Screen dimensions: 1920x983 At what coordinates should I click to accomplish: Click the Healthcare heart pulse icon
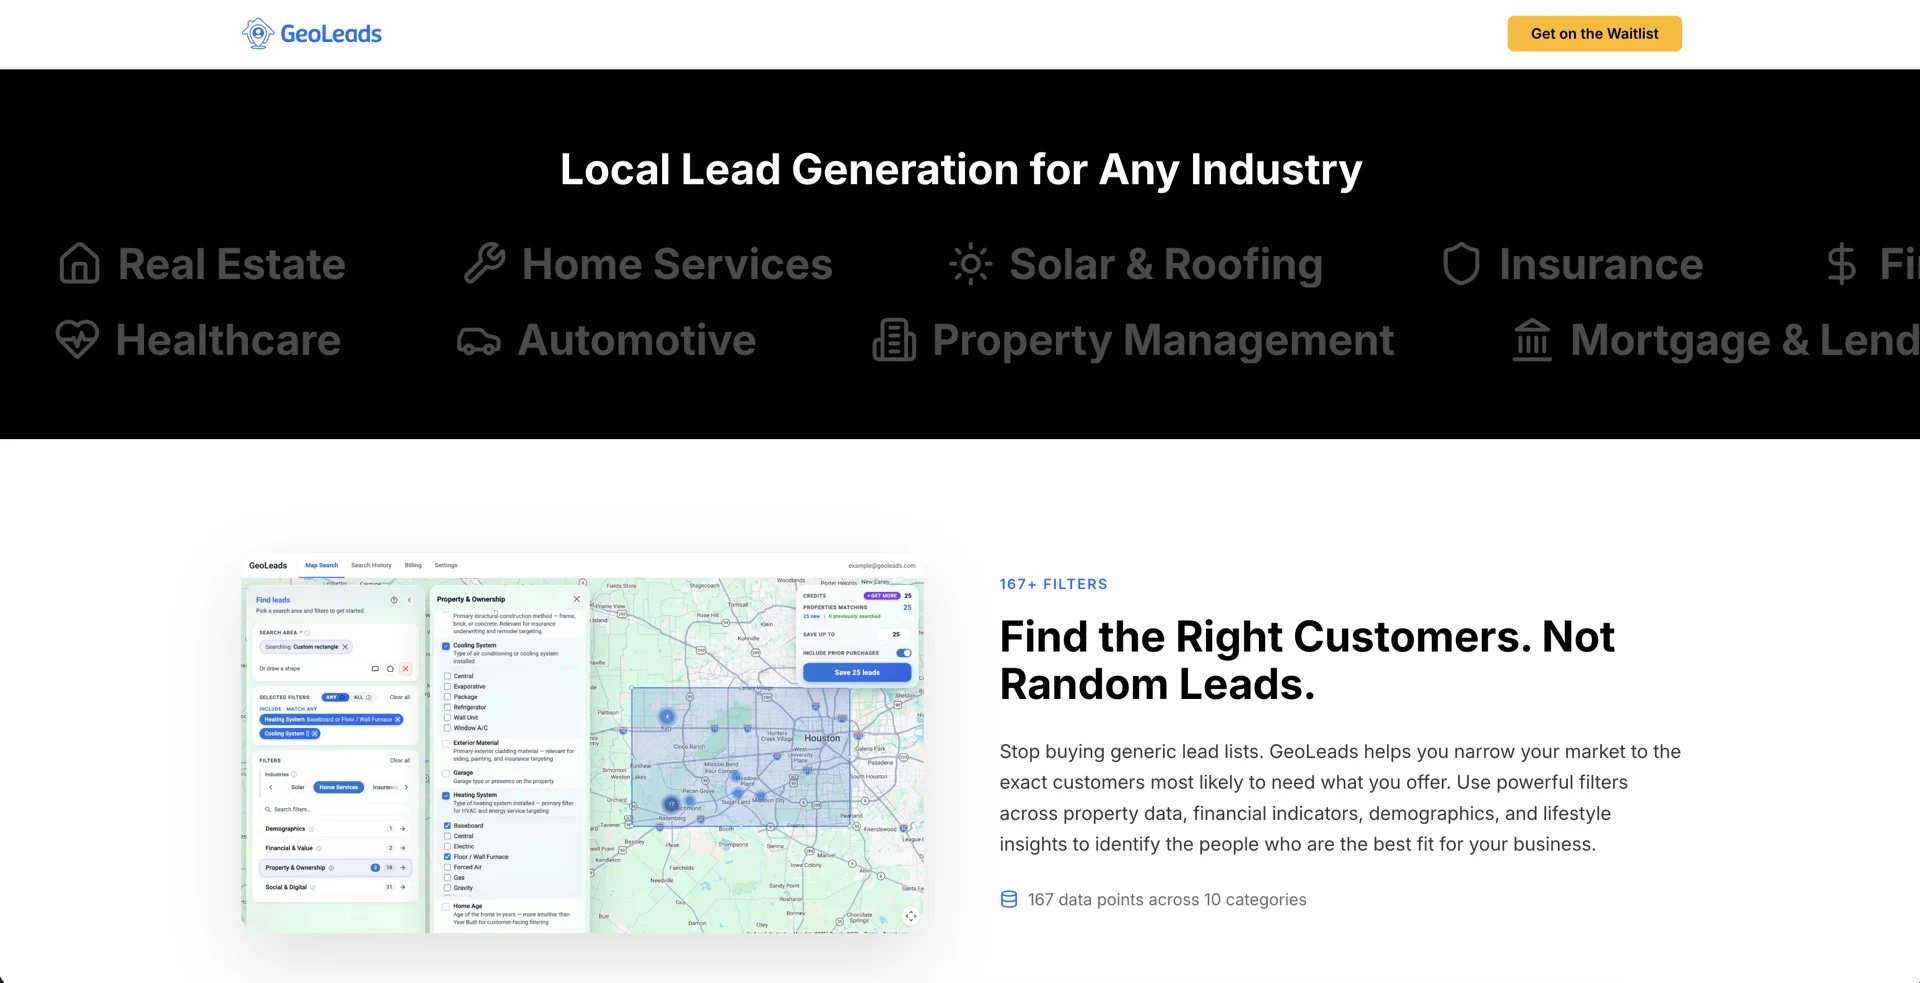pyautogui.click(x=77, y=340)
